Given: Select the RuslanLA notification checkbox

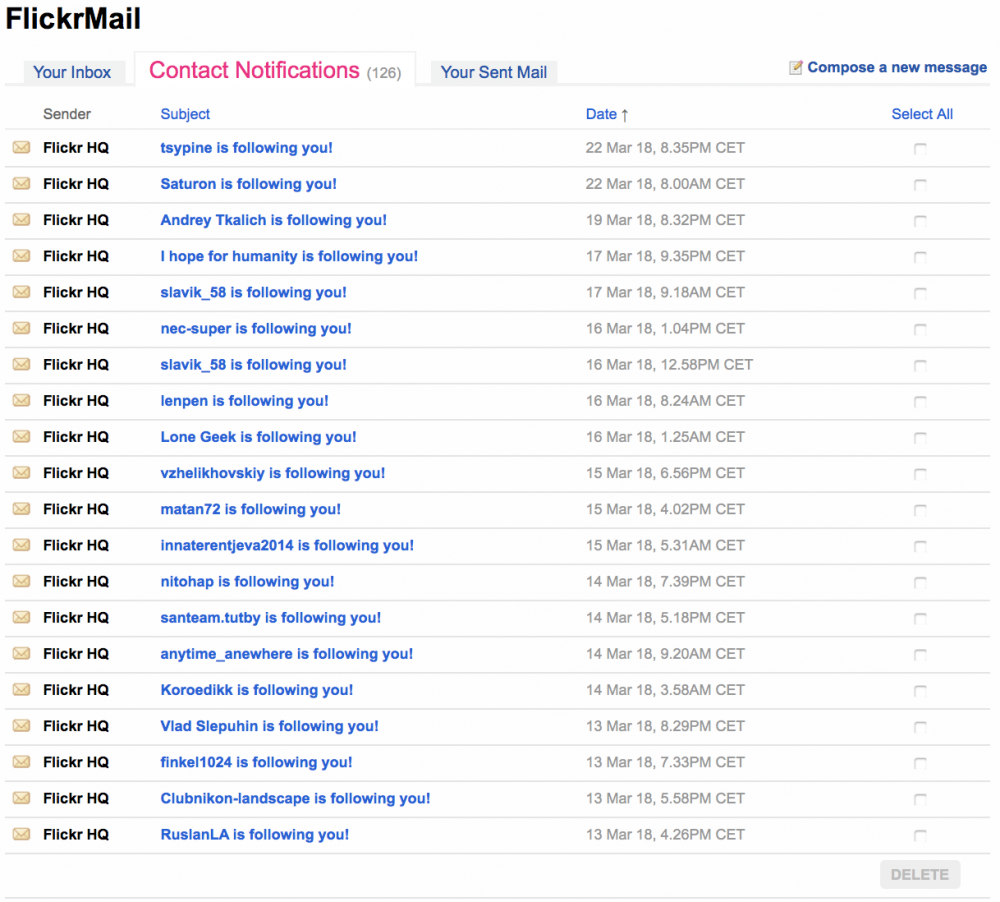Looking at the screenshot, I should (x=920, y=835).
